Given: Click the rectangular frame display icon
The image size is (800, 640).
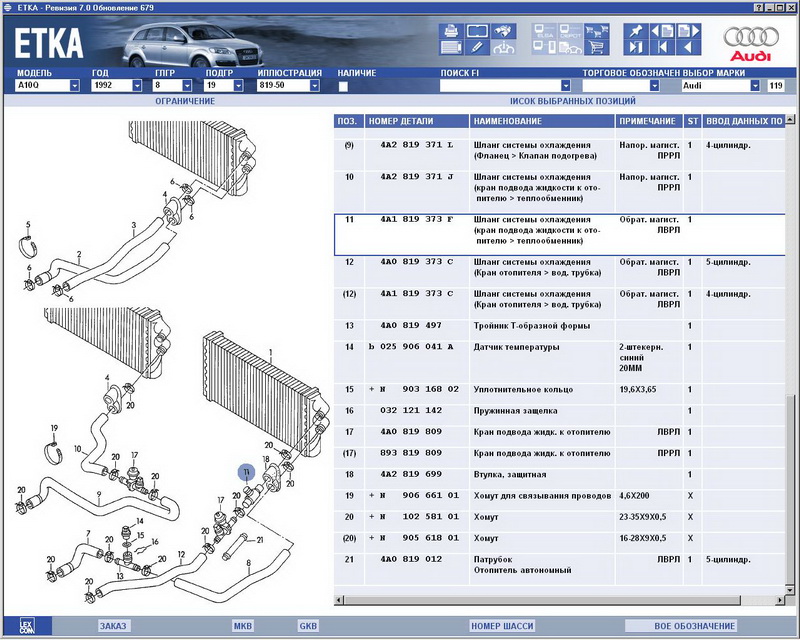Looking at the screenshot, I should coord(477,31).
